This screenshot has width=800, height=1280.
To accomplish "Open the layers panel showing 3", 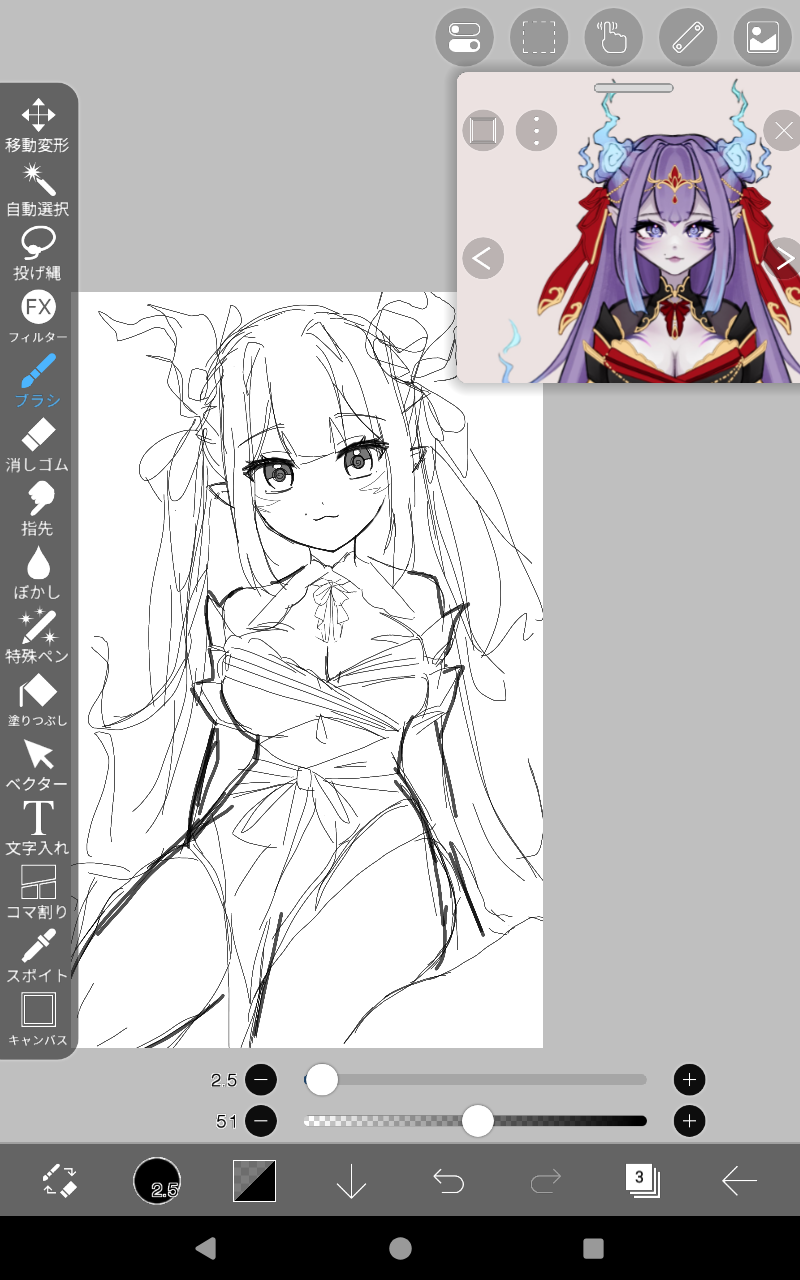I will [x=642, y=1180].
